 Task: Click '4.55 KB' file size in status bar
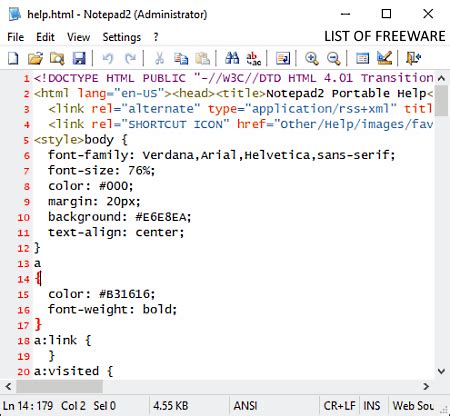tap(171, 406)
